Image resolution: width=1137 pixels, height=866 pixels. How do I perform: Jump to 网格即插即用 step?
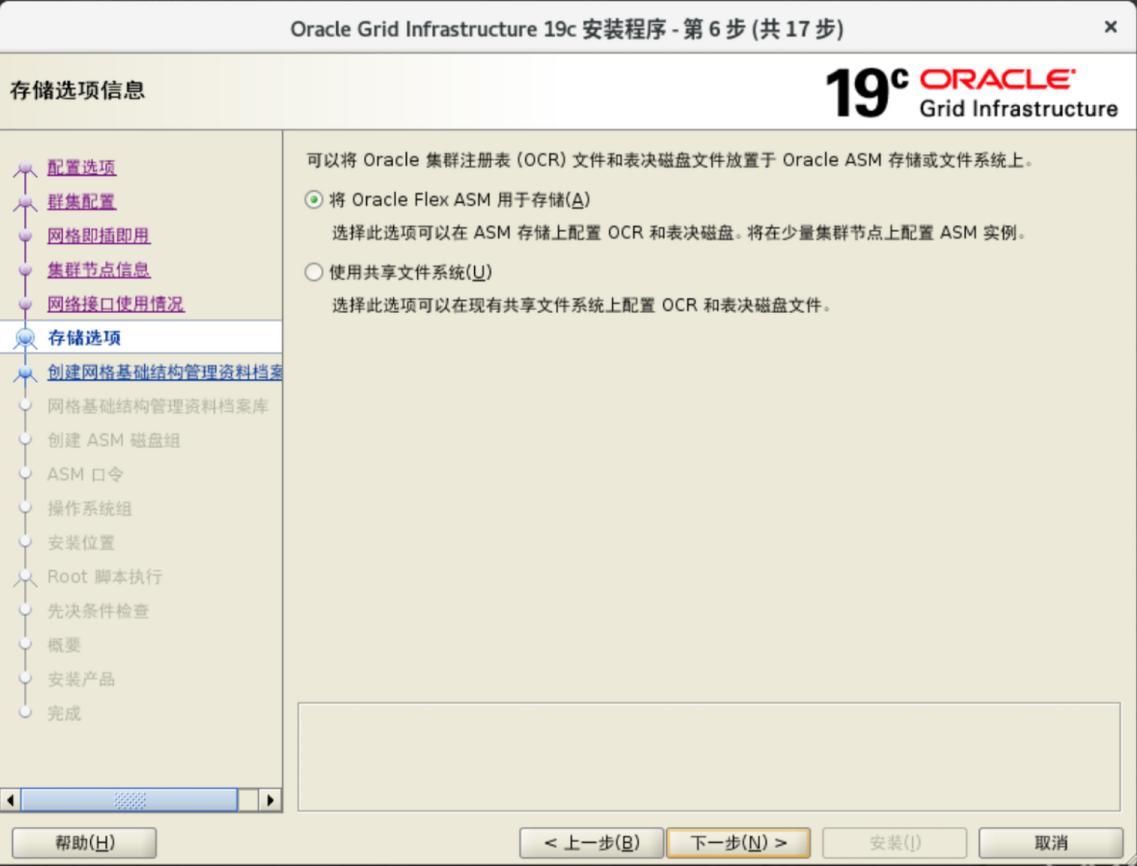click(98, 235)
